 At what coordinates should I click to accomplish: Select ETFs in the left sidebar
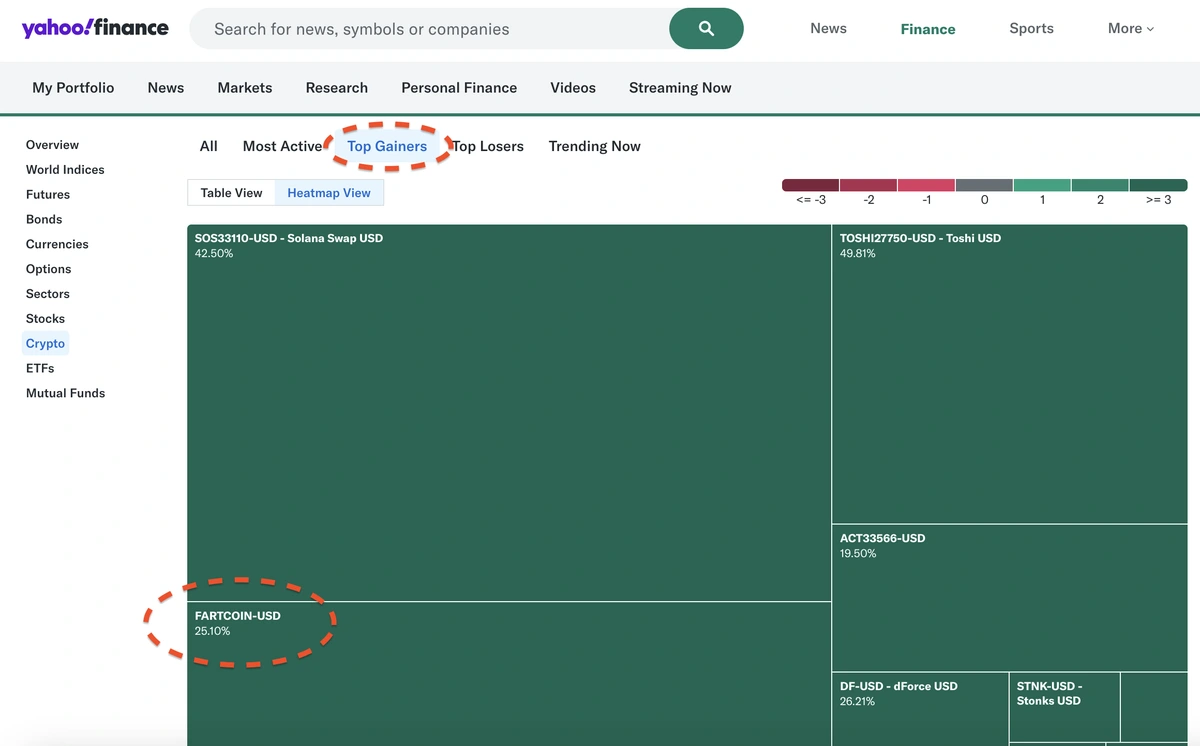click(x=40, y=369)
